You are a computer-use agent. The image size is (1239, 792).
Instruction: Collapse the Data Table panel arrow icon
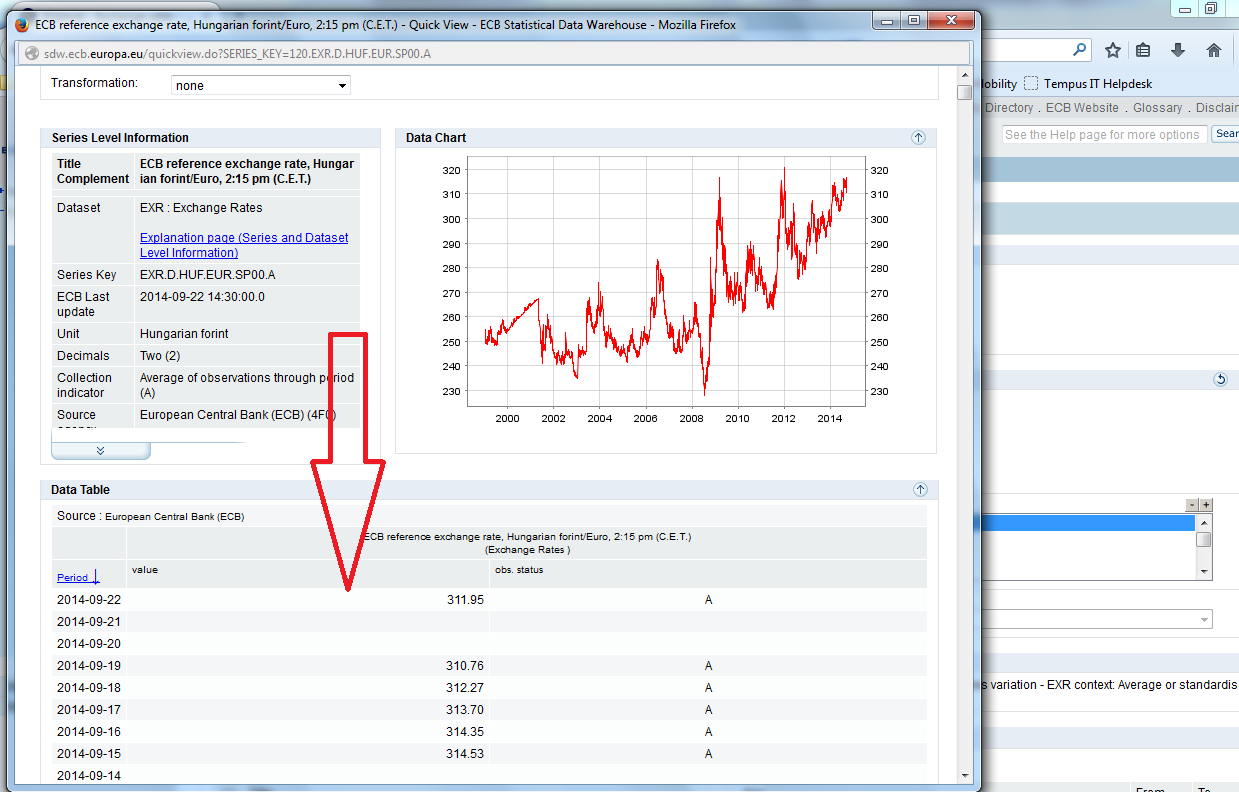click(920, 490)
